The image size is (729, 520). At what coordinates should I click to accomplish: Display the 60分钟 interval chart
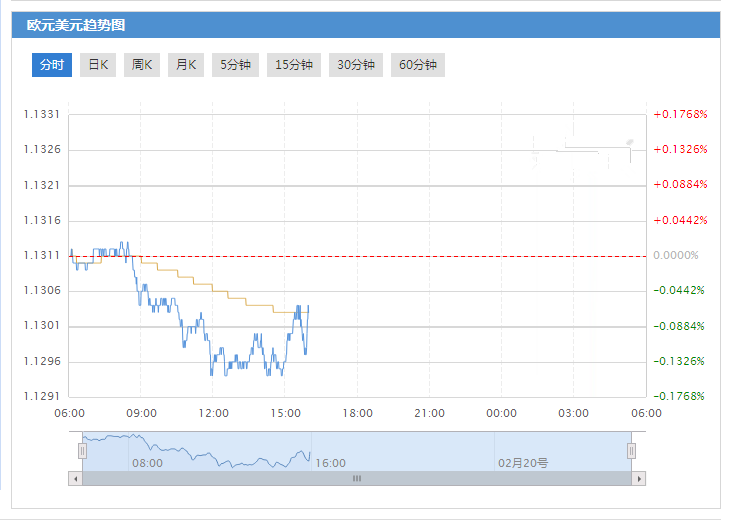click(418, 65)
